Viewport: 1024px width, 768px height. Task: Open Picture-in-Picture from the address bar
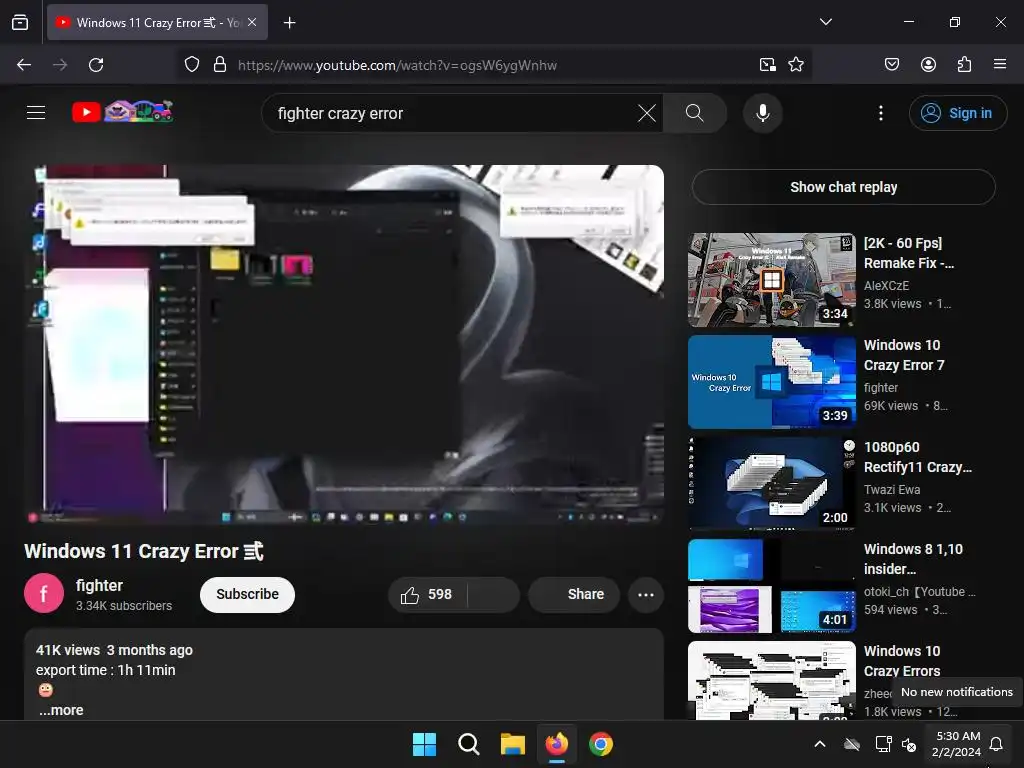(767, 65)
